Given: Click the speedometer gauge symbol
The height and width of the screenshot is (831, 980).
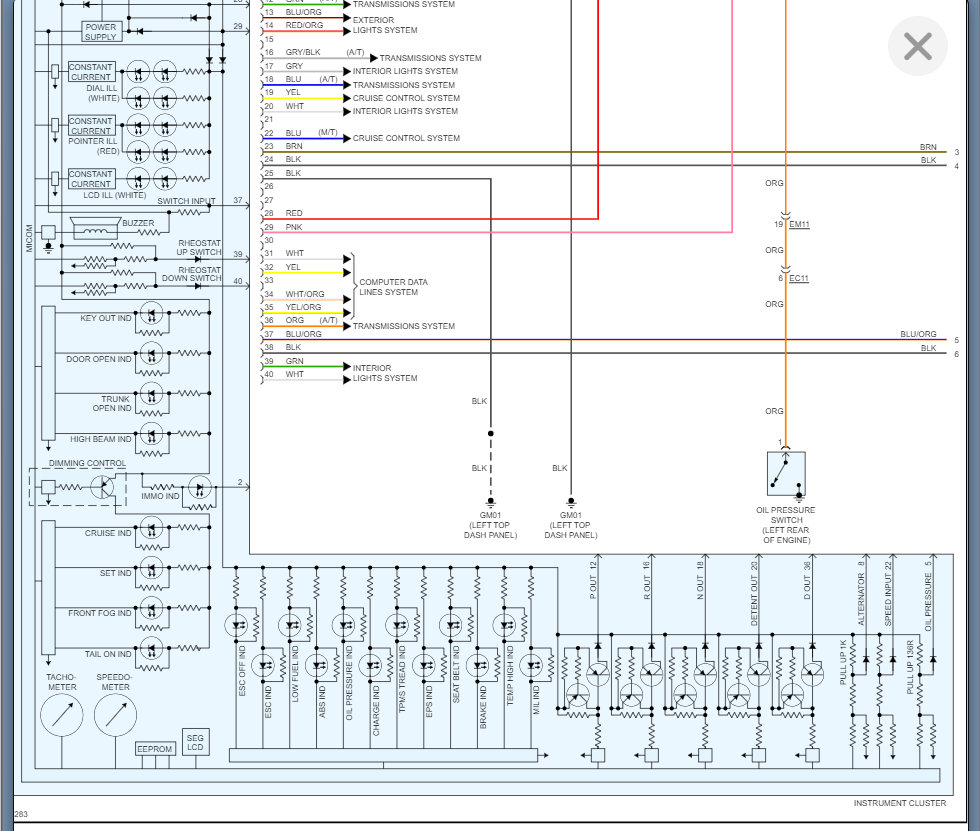Looking at the screenshot, I should pyautogui.click(x=116, y=715).
